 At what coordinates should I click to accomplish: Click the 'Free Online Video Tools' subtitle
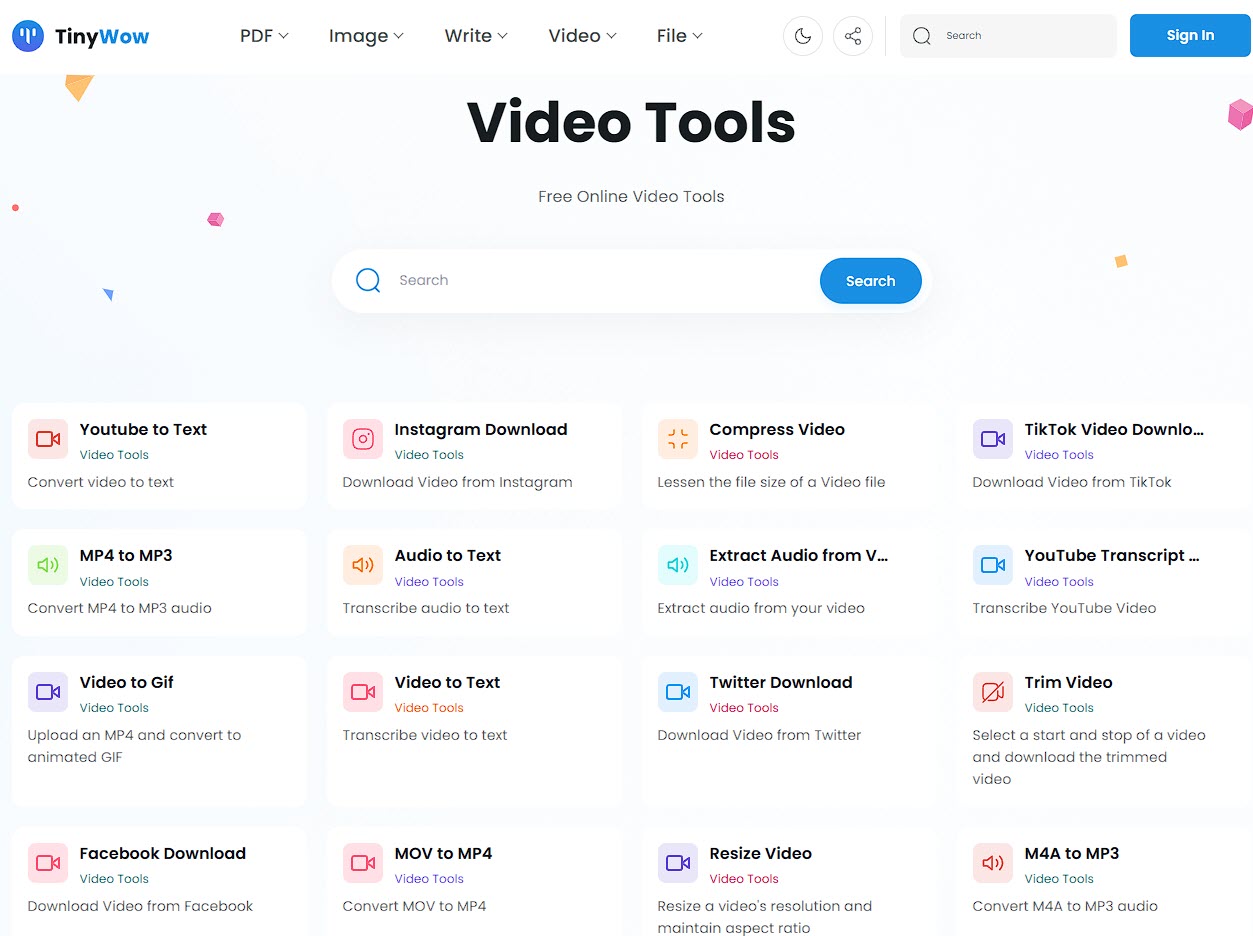(631, 196)
